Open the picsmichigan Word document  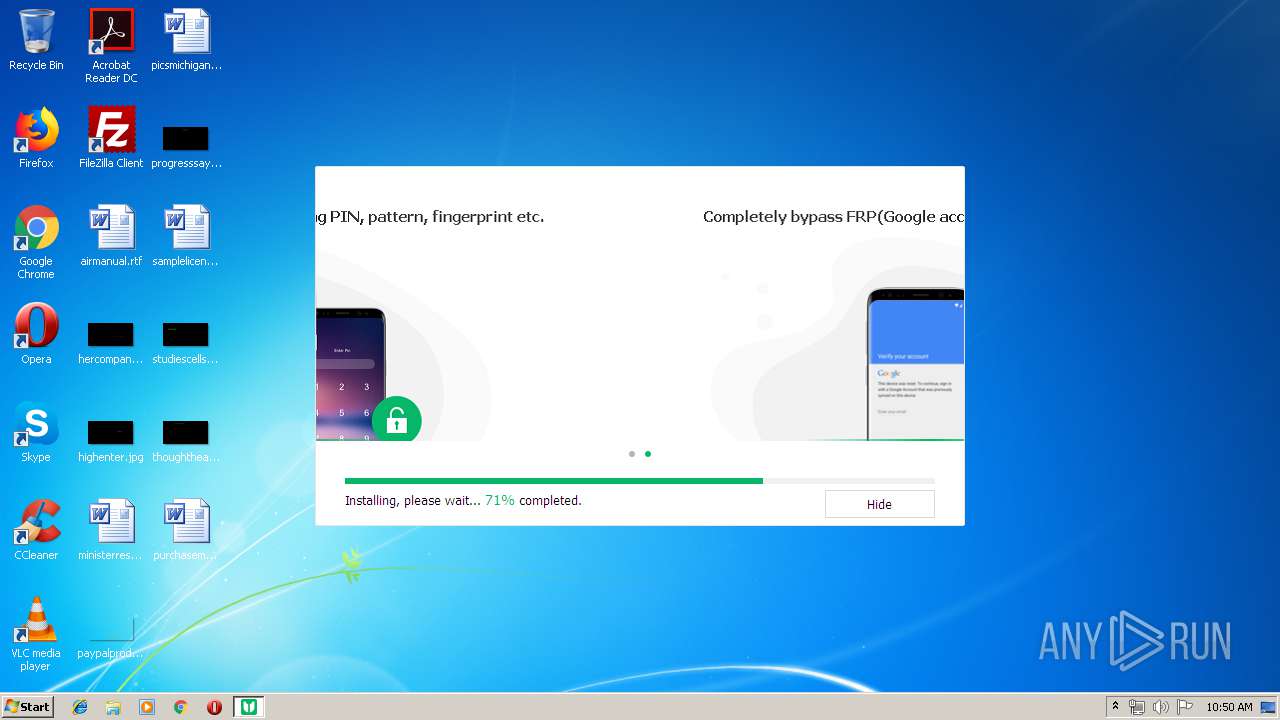point(187,41)
